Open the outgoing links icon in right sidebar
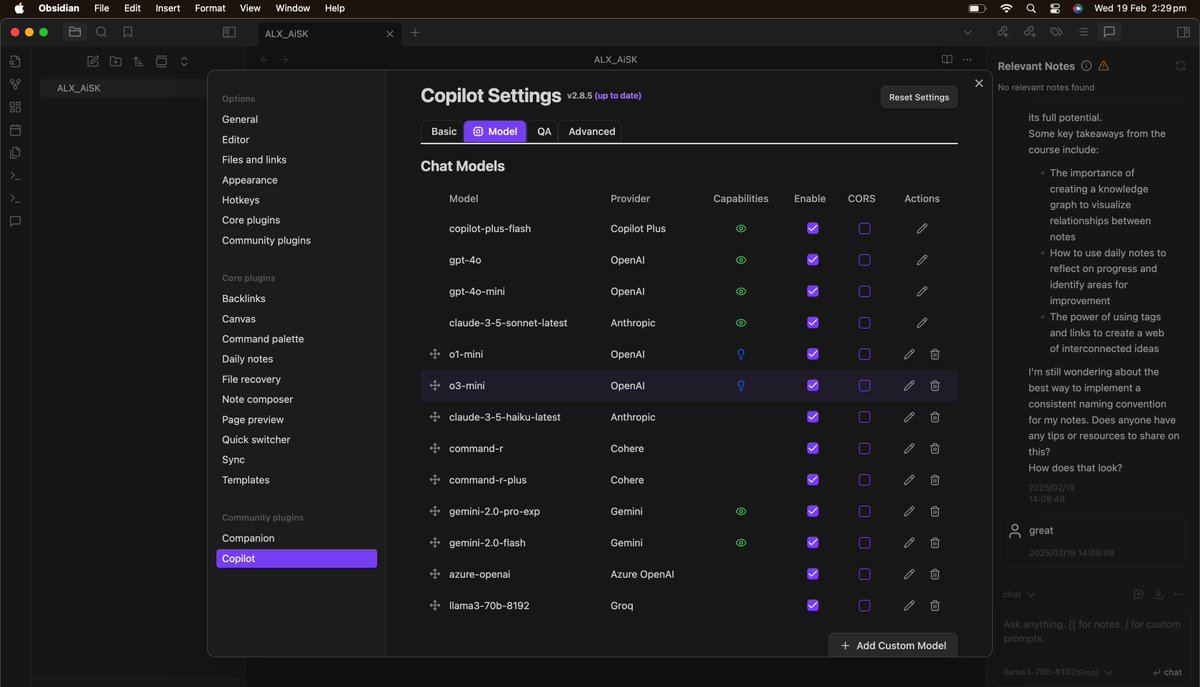This screenshot has width=1200, height=687. click(x=1029, y=32)
